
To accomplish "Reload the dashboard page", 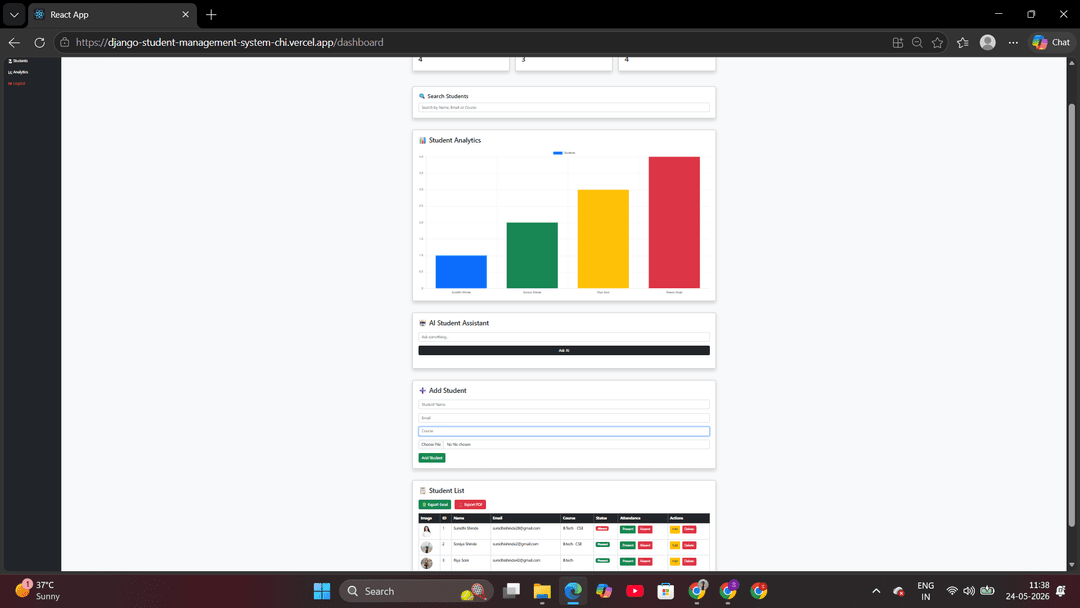I will point(39,42).
